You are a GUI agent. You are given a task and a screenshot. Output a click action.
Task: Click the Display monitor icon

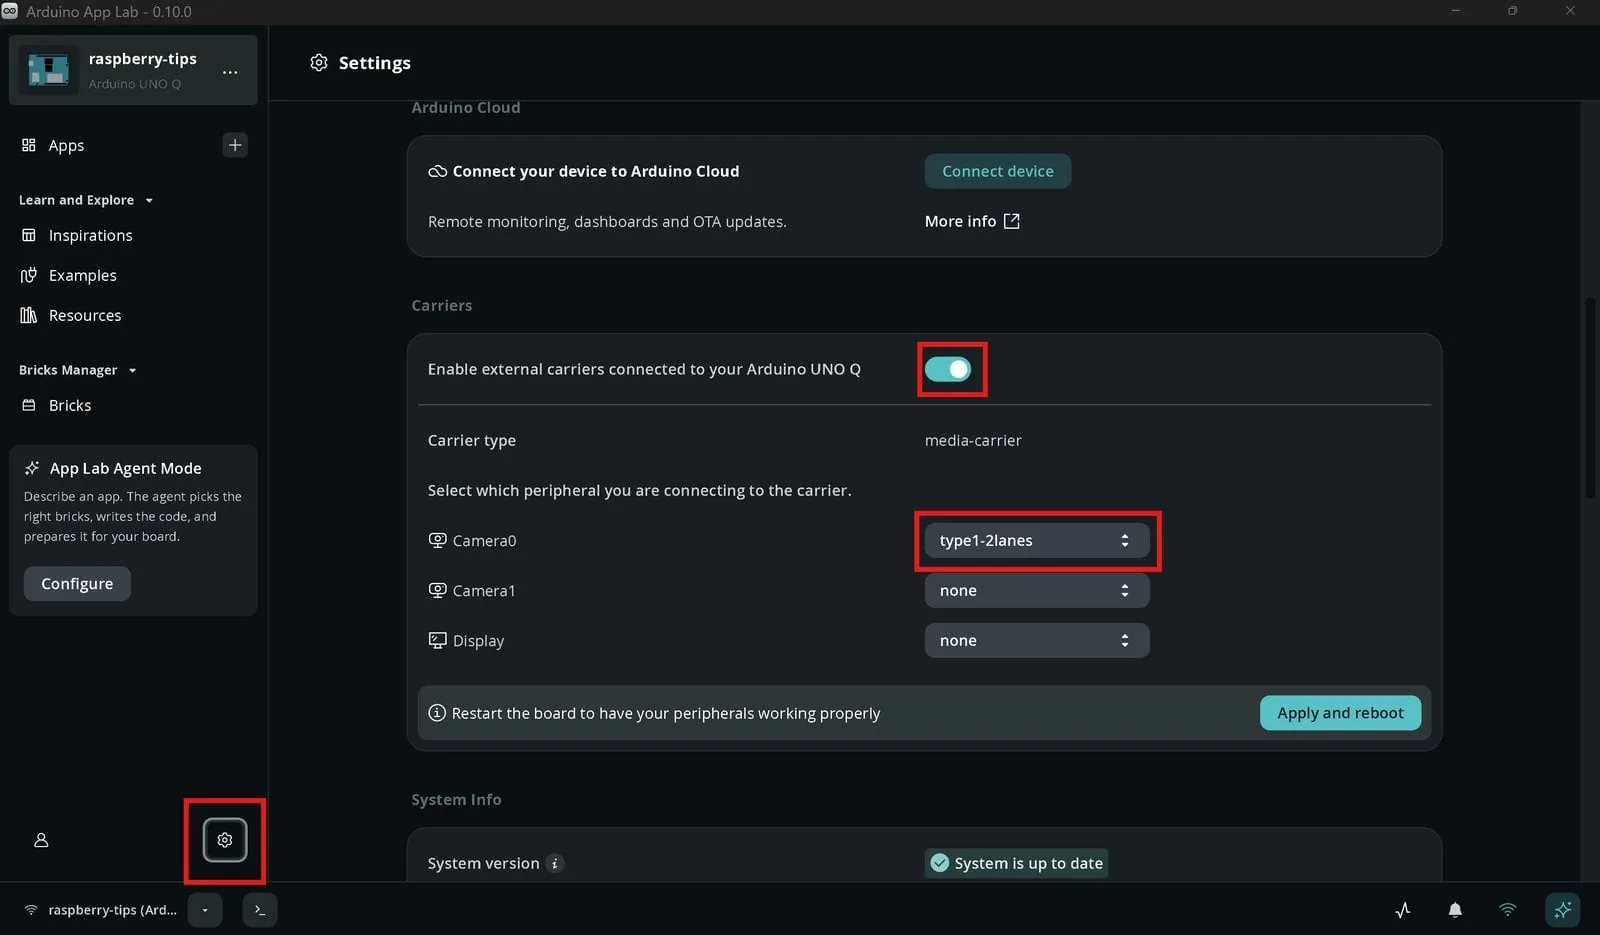pos(437,640)
